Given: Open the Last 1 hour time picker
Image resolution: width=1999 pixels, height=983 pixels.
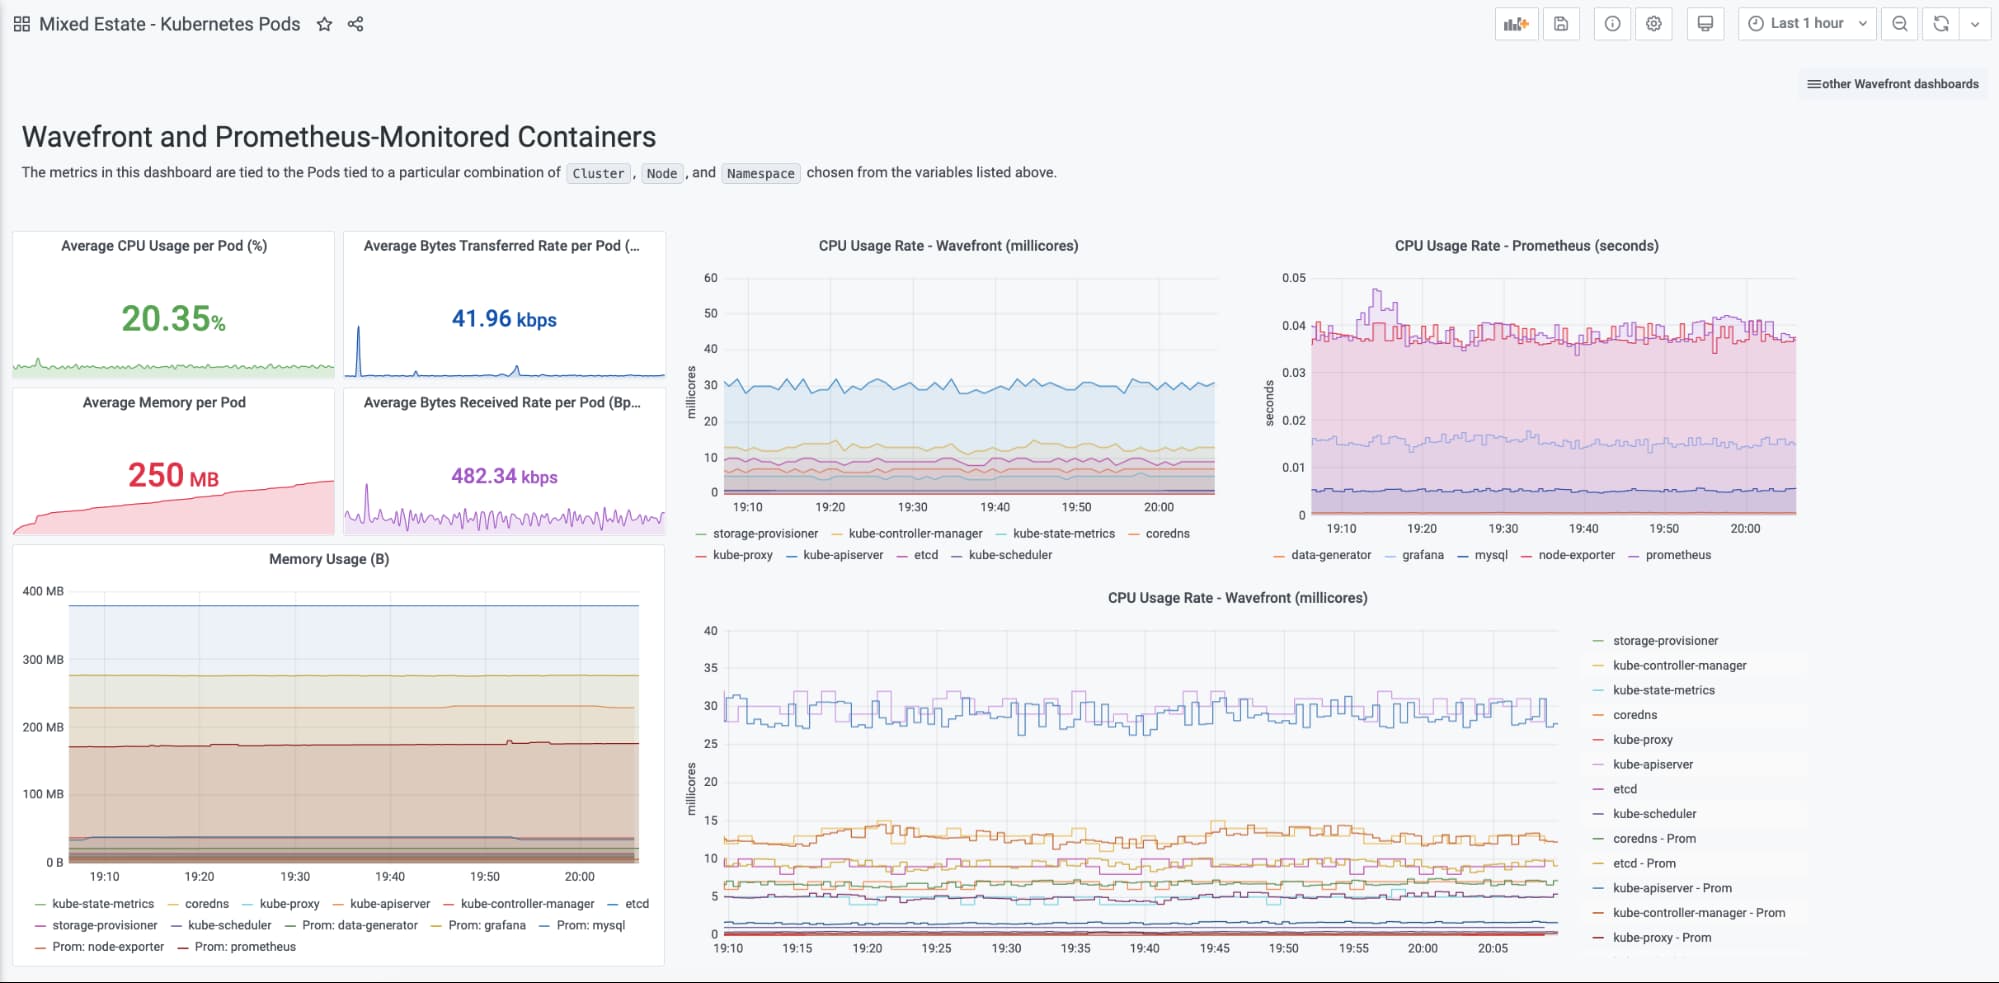Looking at the screenshot, I should tap(1807, 24).
